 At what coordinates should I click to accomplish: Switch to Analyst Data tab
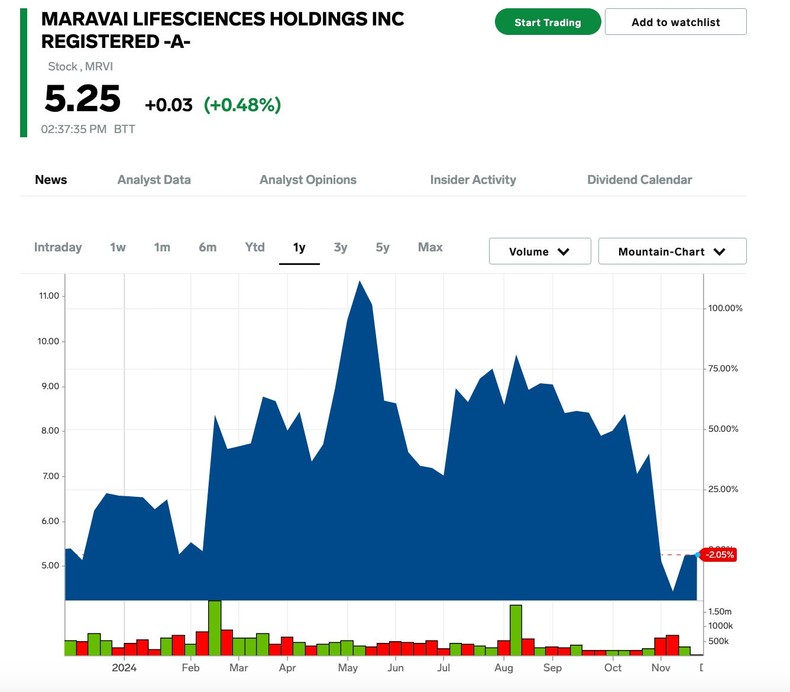coord(154,180)
